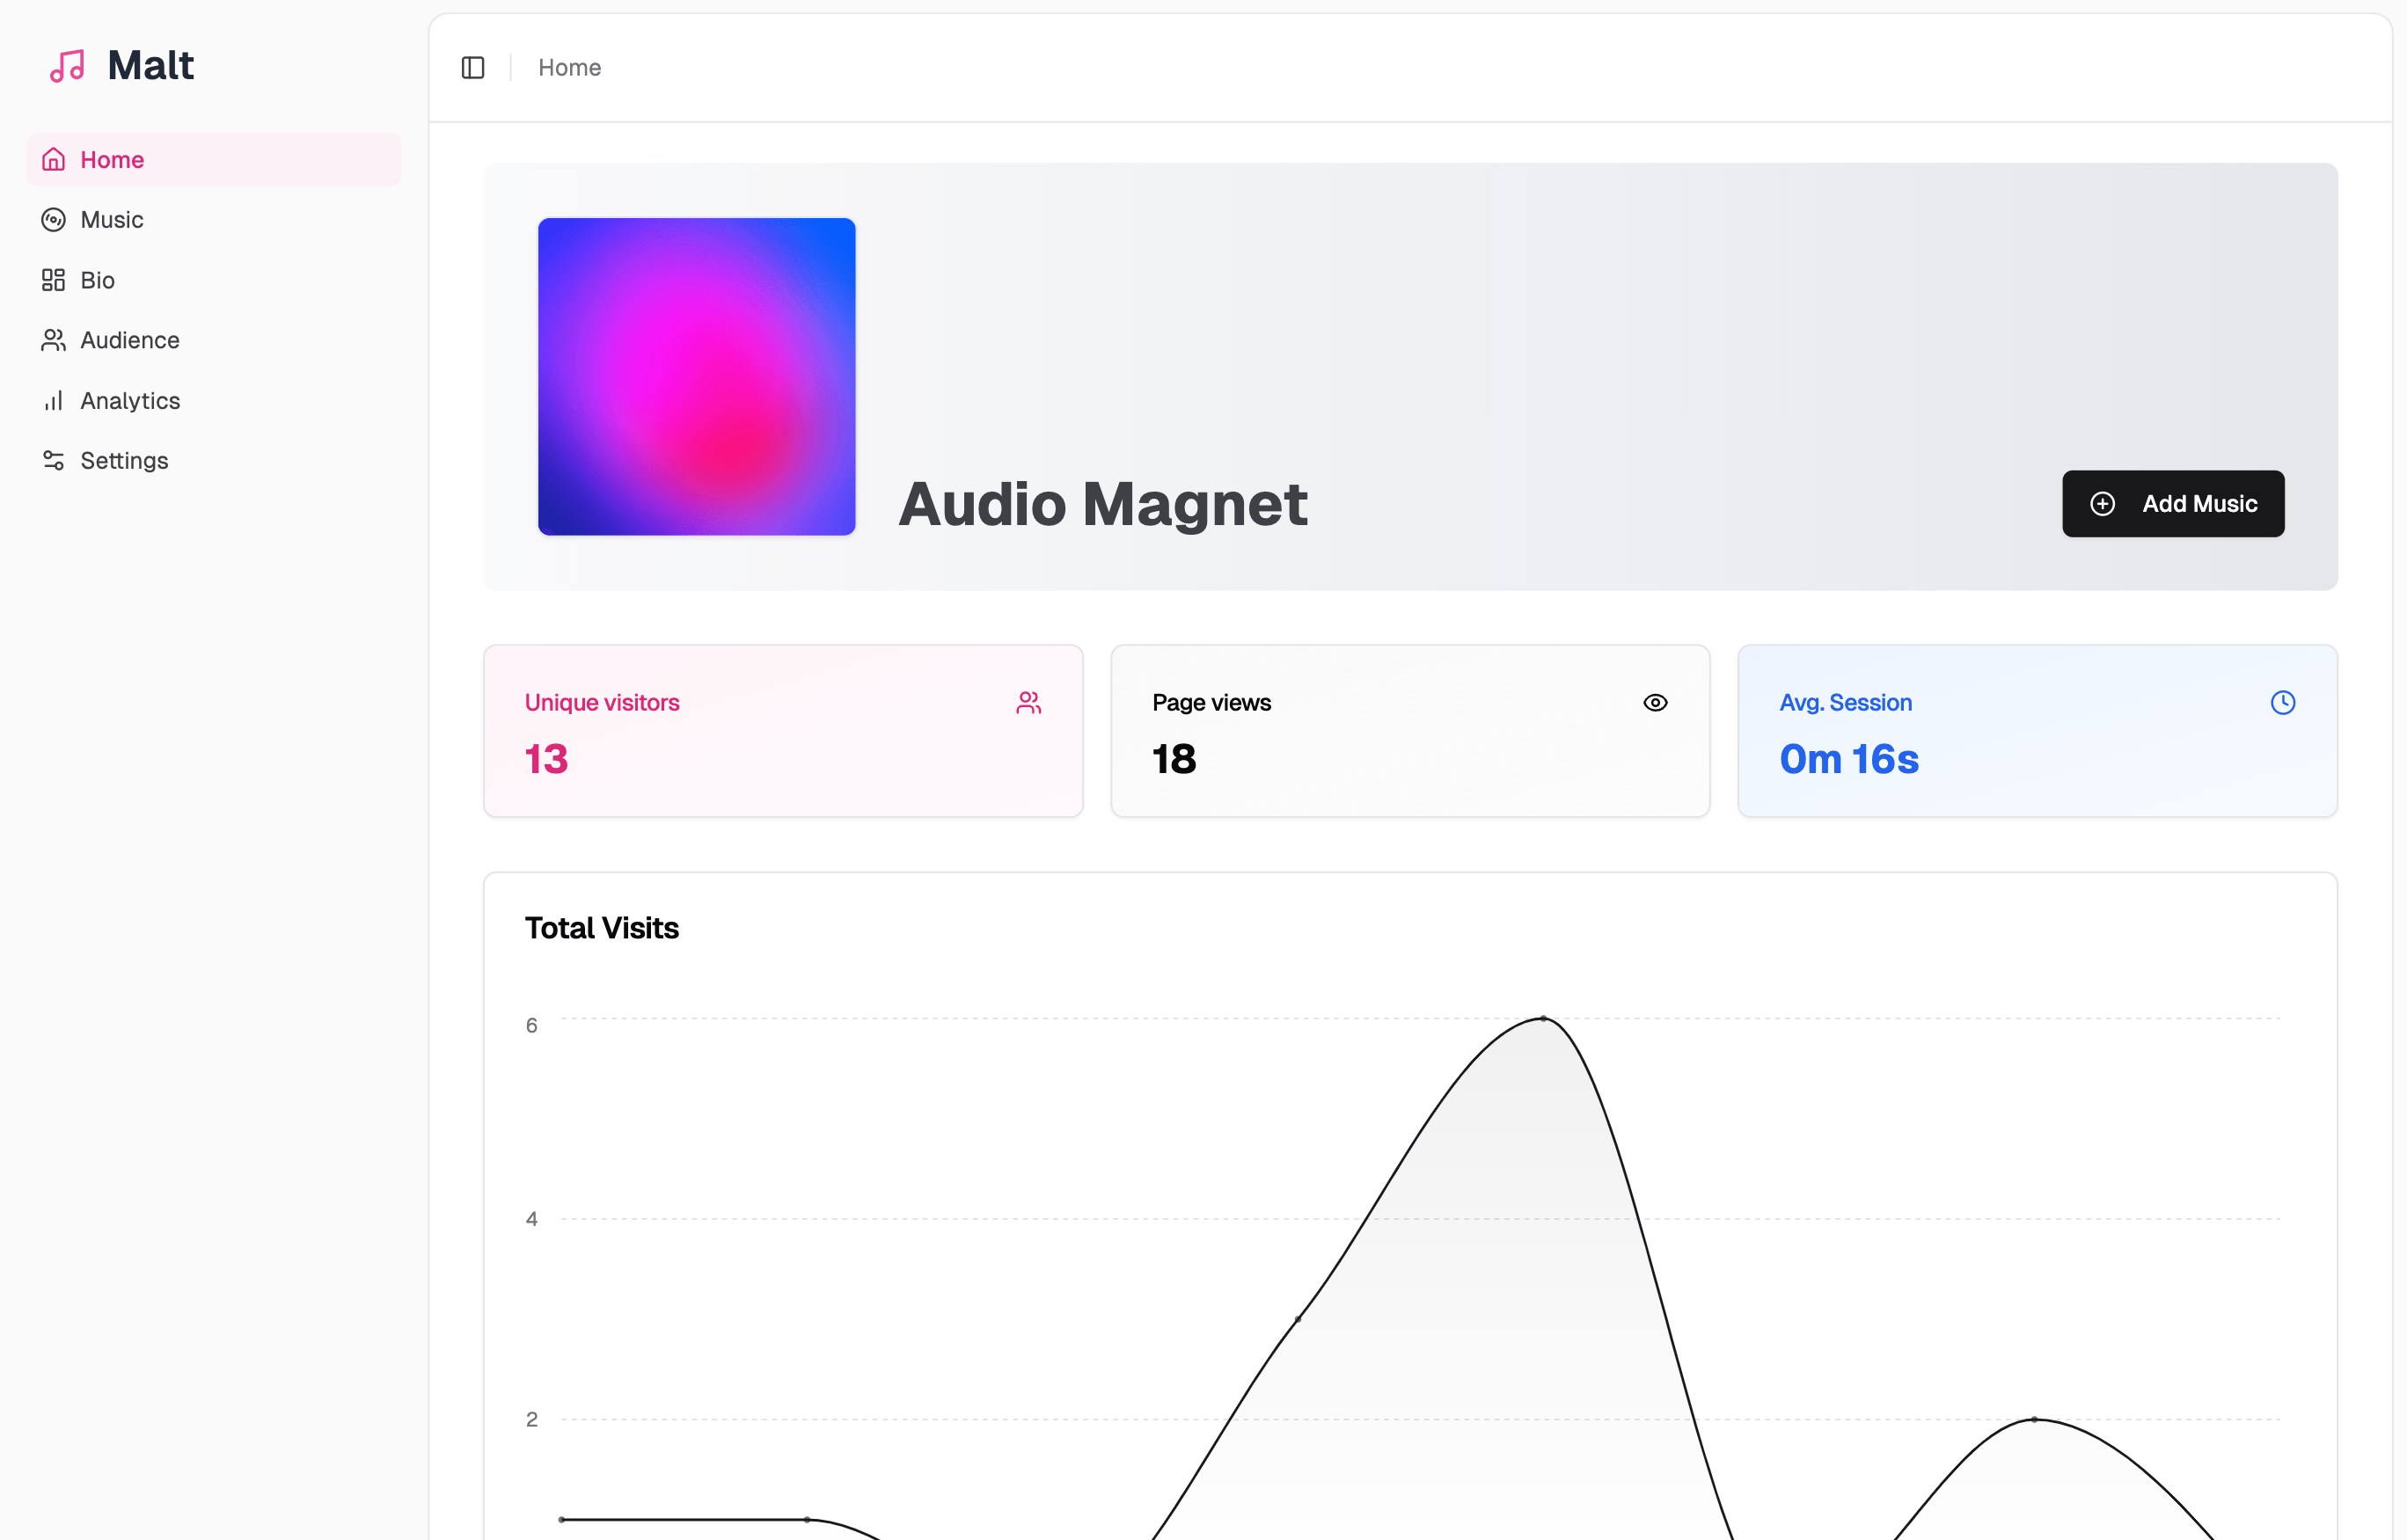Click the Malt brand name

(x=150, y=65)
